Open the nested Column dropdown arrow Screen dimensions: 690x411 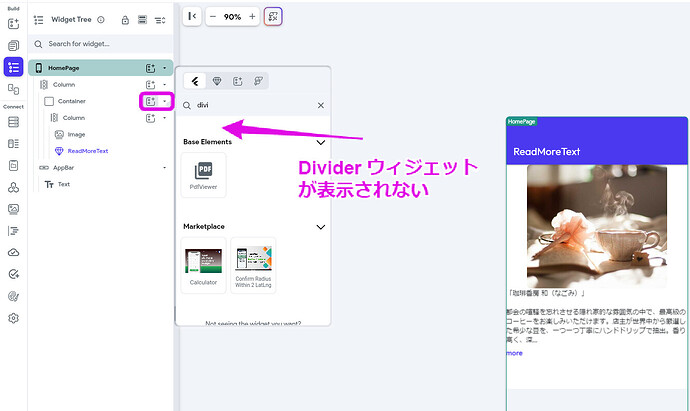point(165,118)
